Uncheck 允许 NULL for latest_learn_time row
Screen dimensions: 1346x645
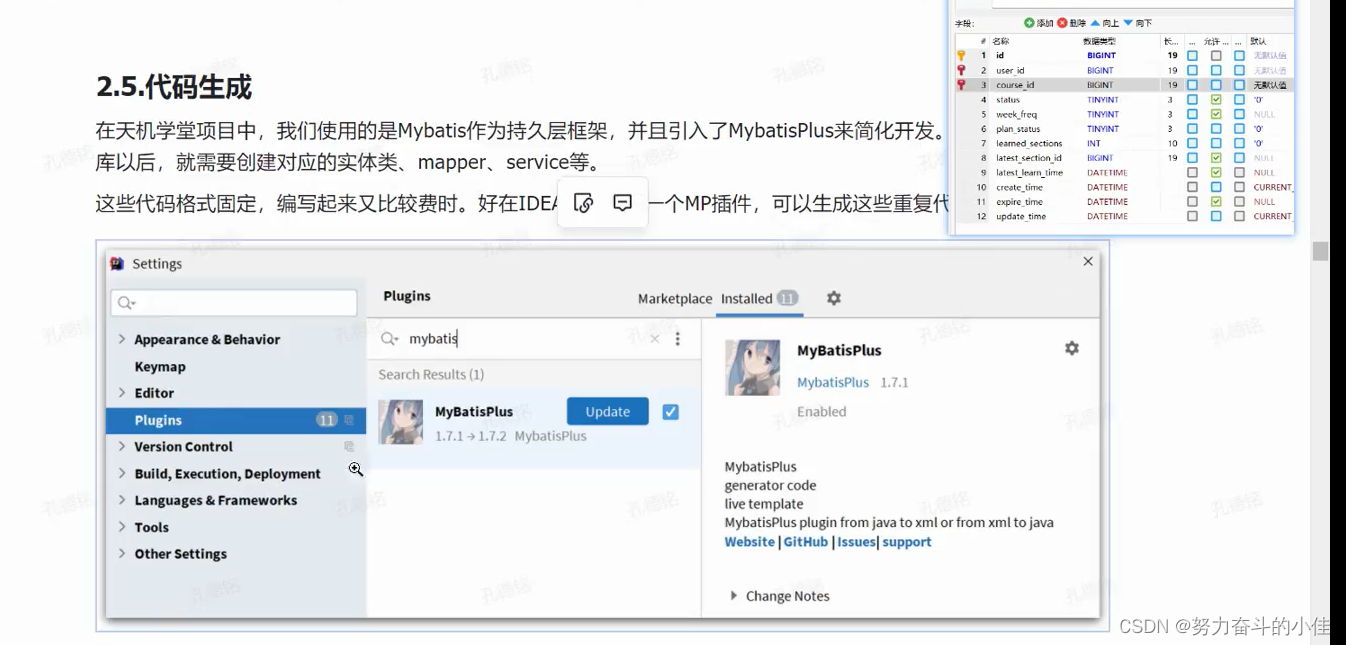click(1216, 172)
